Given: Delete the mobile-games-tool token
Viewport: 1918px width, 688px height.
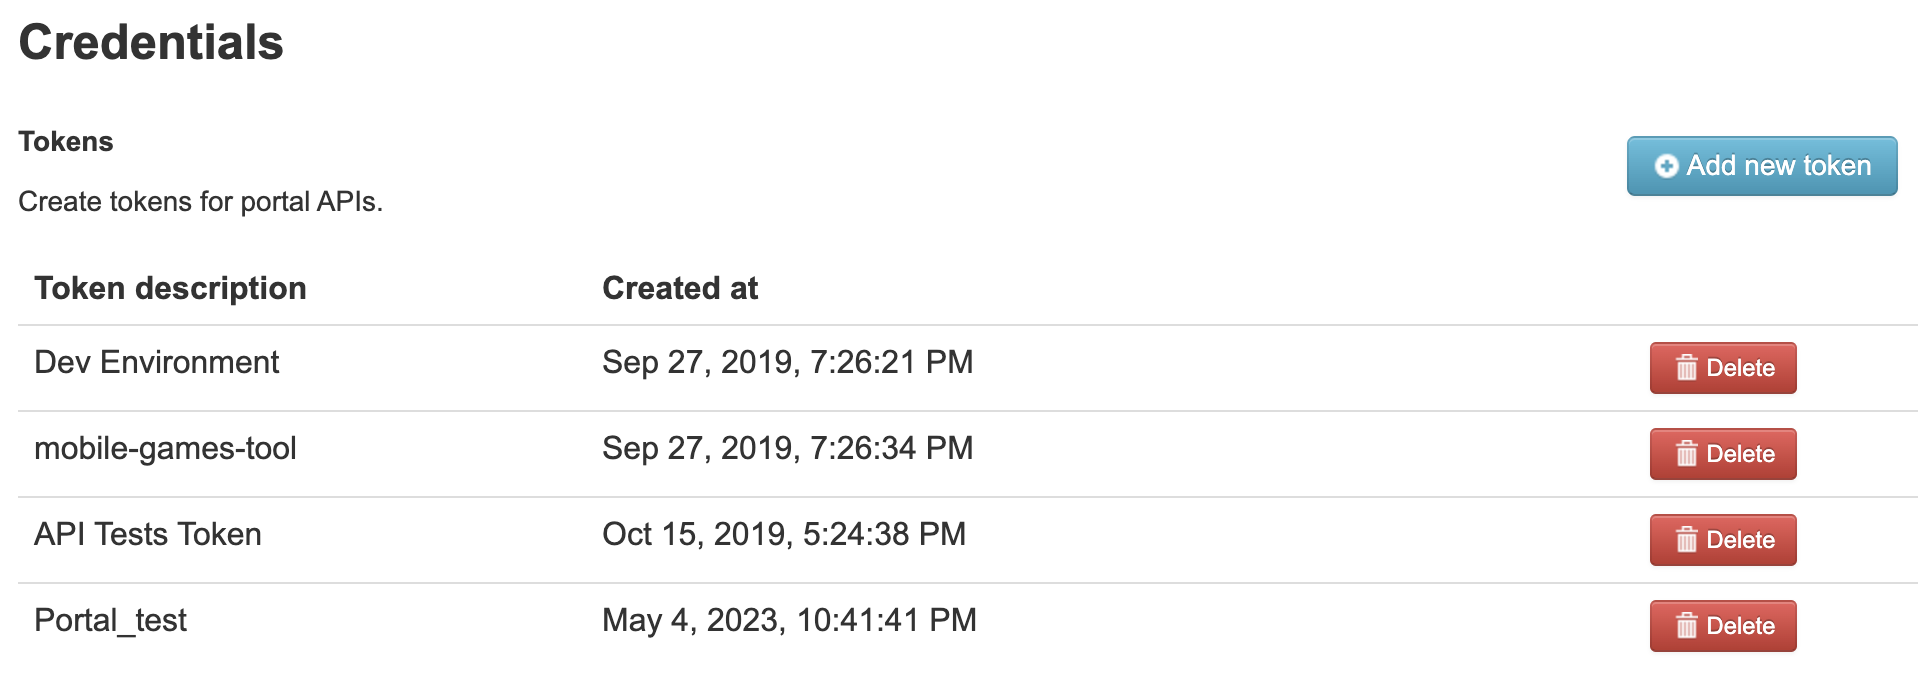Looking at the screenshot, I should (x=1722, y=454).
